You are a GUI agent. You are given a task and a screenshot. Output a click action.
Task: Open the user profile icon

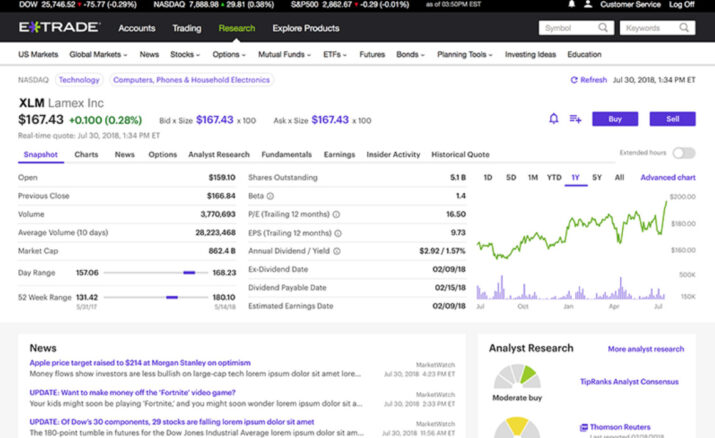(588, 5)
